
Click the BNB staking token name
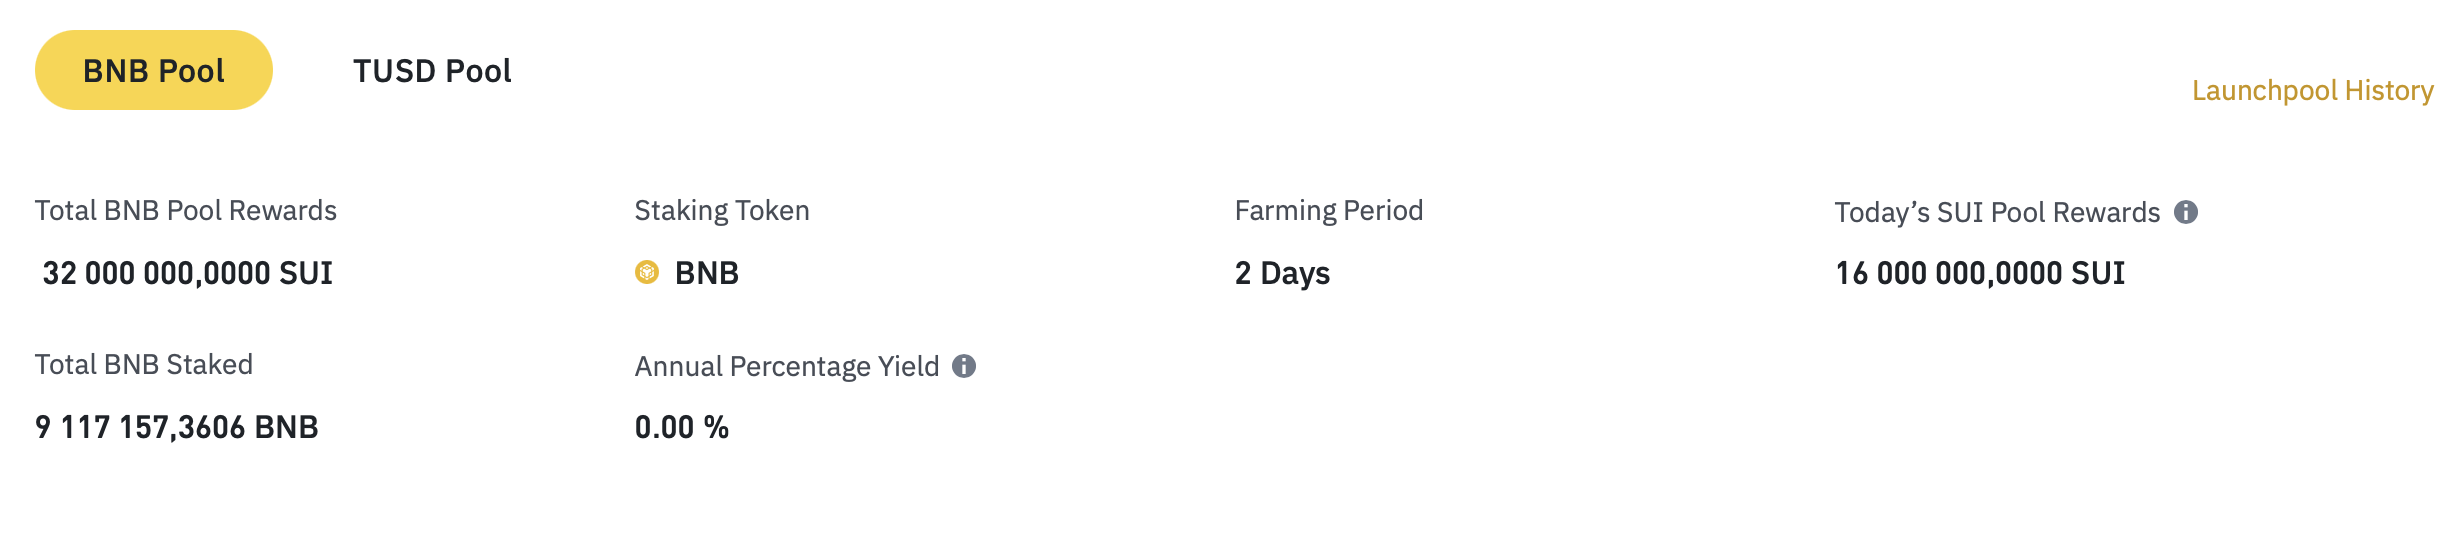pos(707,273)
